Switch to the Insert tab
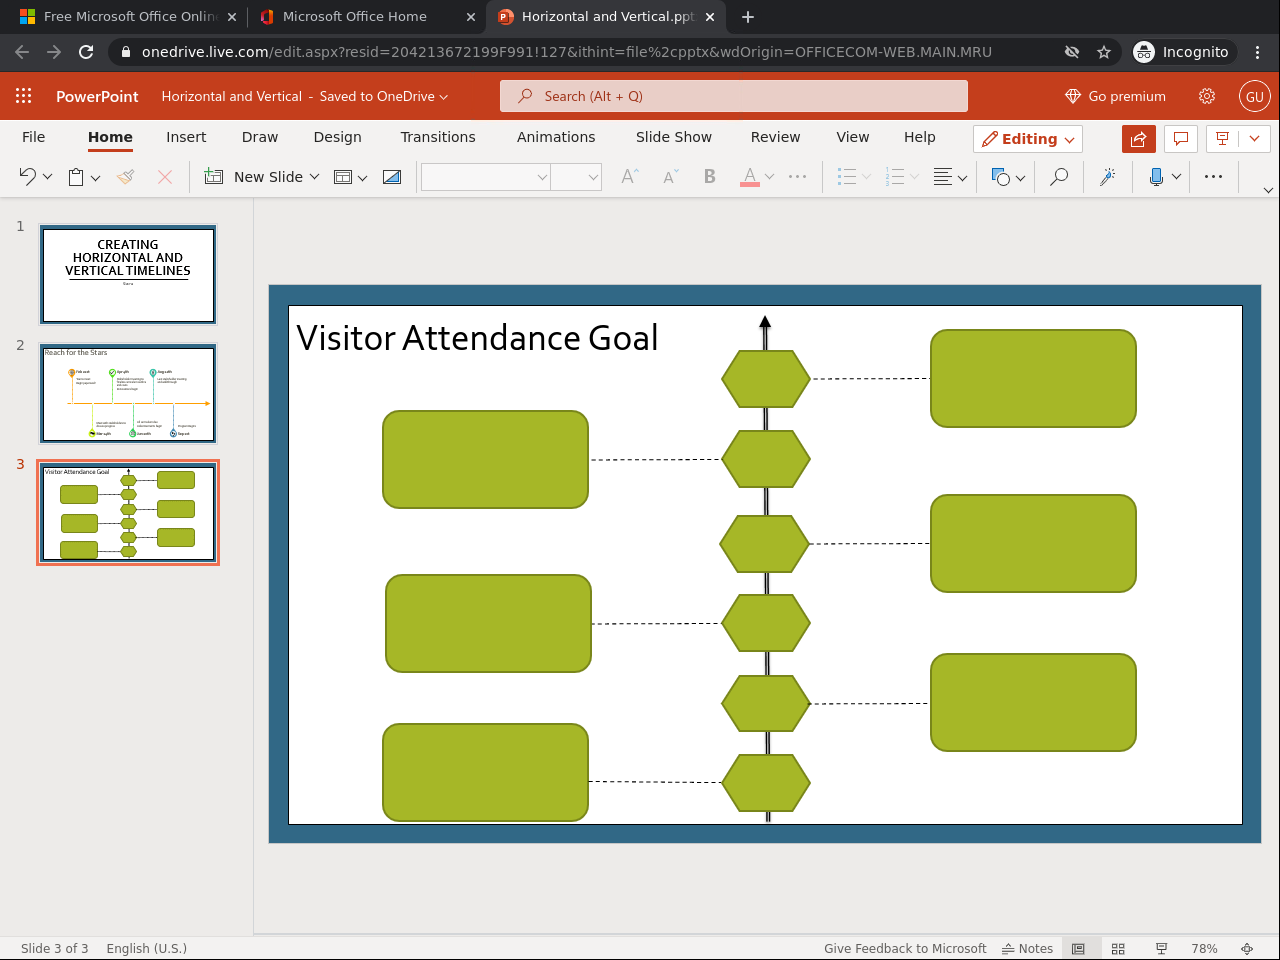Screen dimensions: 1280x960 coord(186,137)
